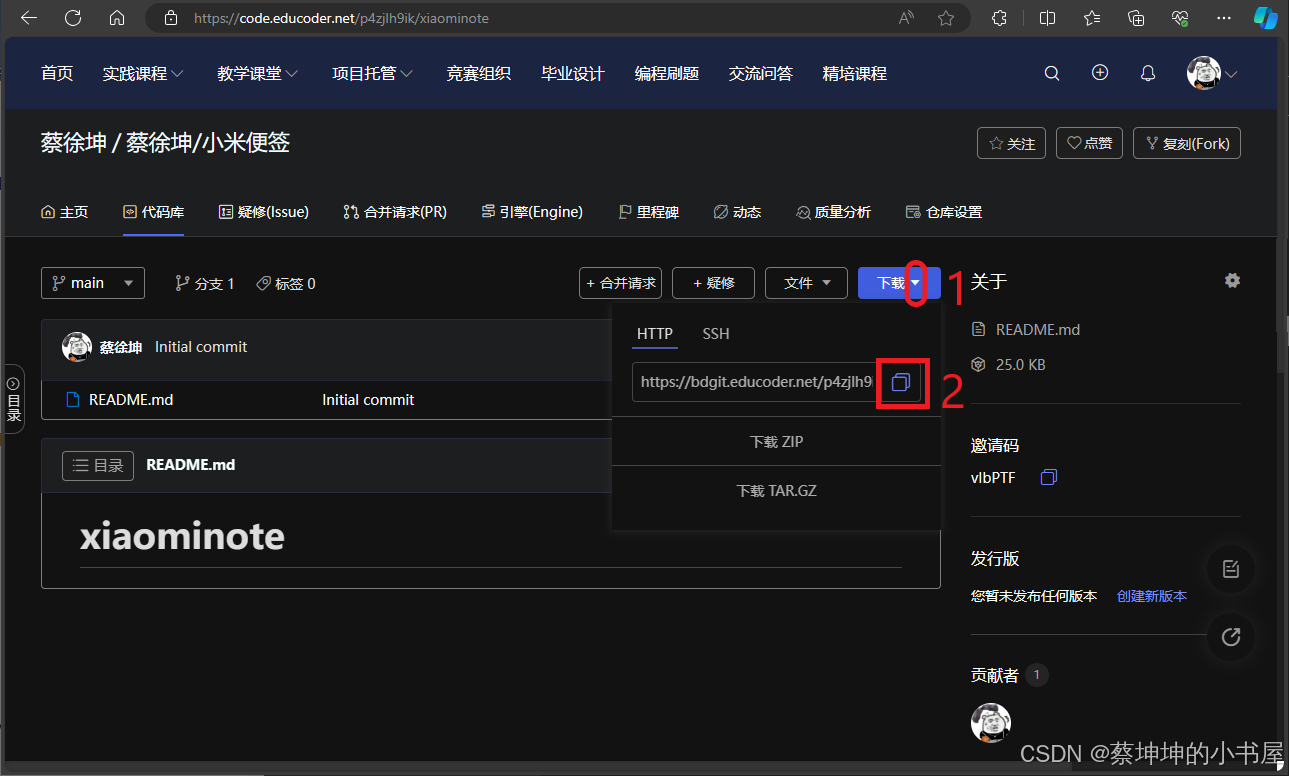
Task: Switch to the 主页 repository tab
Action: tap(64, 212)
